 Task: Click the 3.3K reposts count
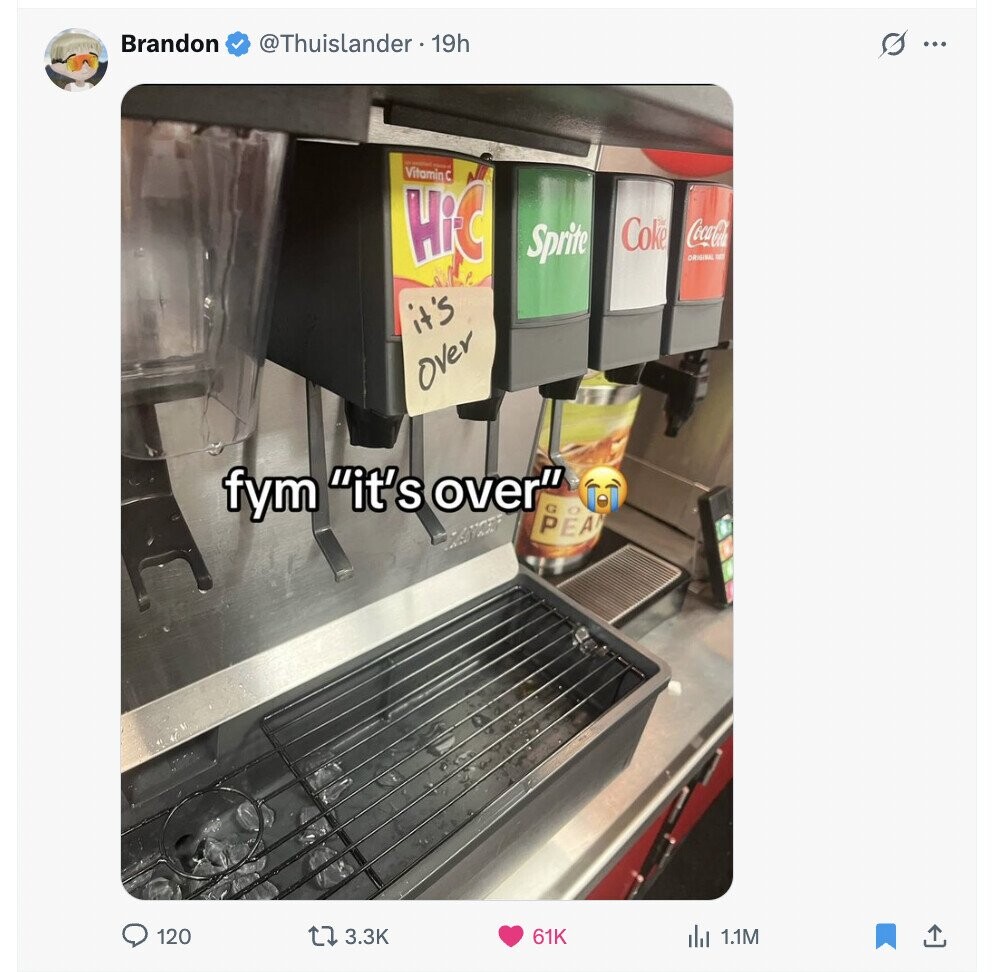(366, 936)
